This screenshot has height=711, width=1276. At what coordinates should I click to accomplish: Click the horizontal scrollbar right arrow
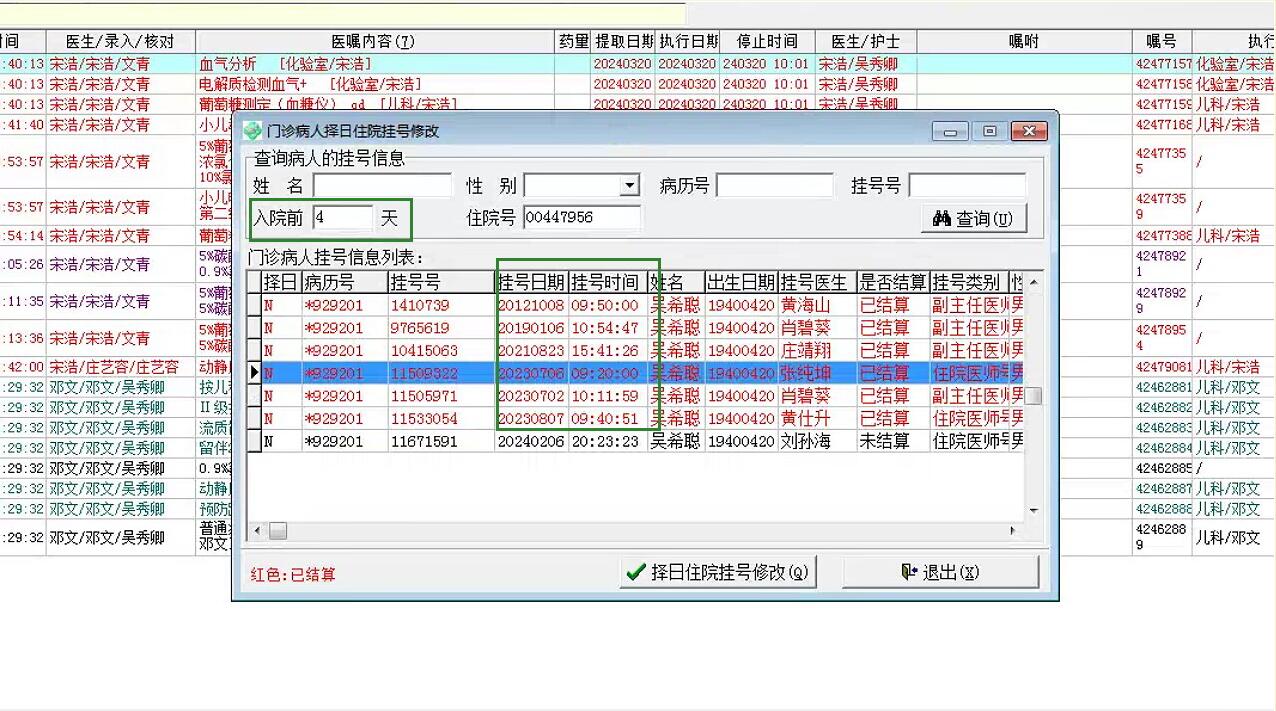click(1013, 530)
